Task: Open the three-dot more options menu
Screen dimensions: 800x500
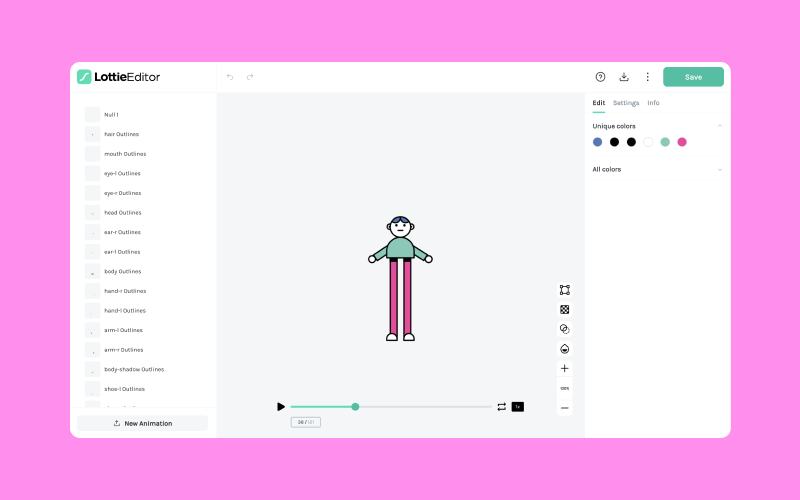Action: (647, 77)
